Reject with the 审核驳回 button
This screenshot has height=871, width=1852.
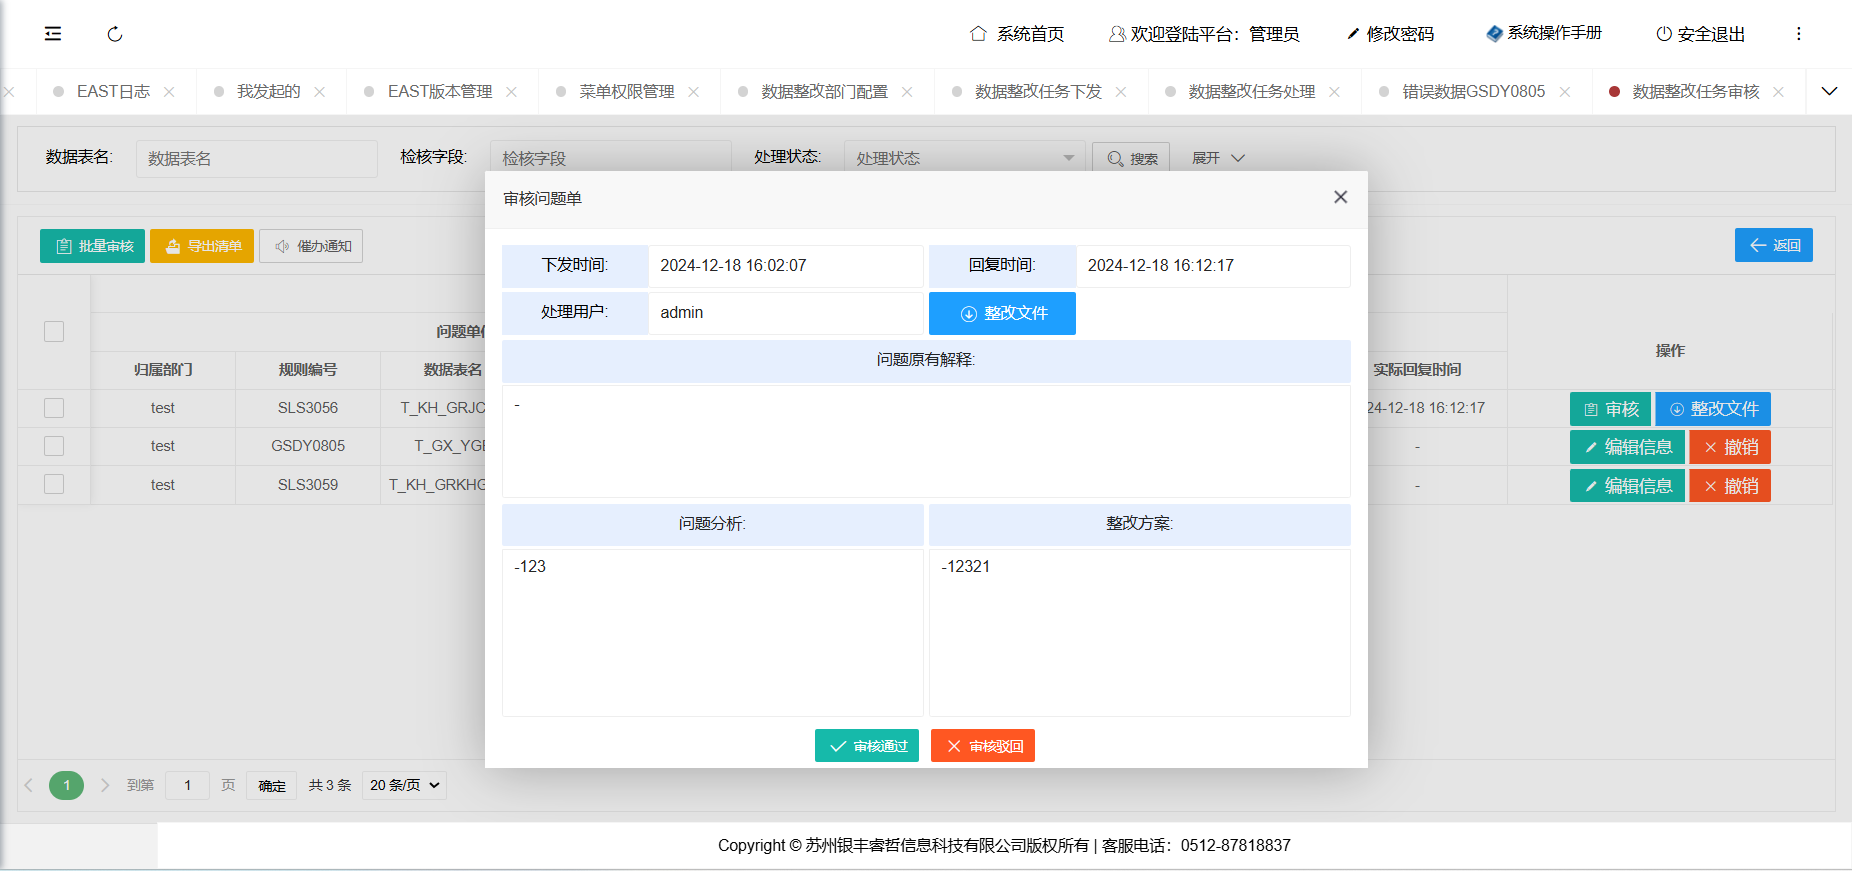(x=982, y=746)
